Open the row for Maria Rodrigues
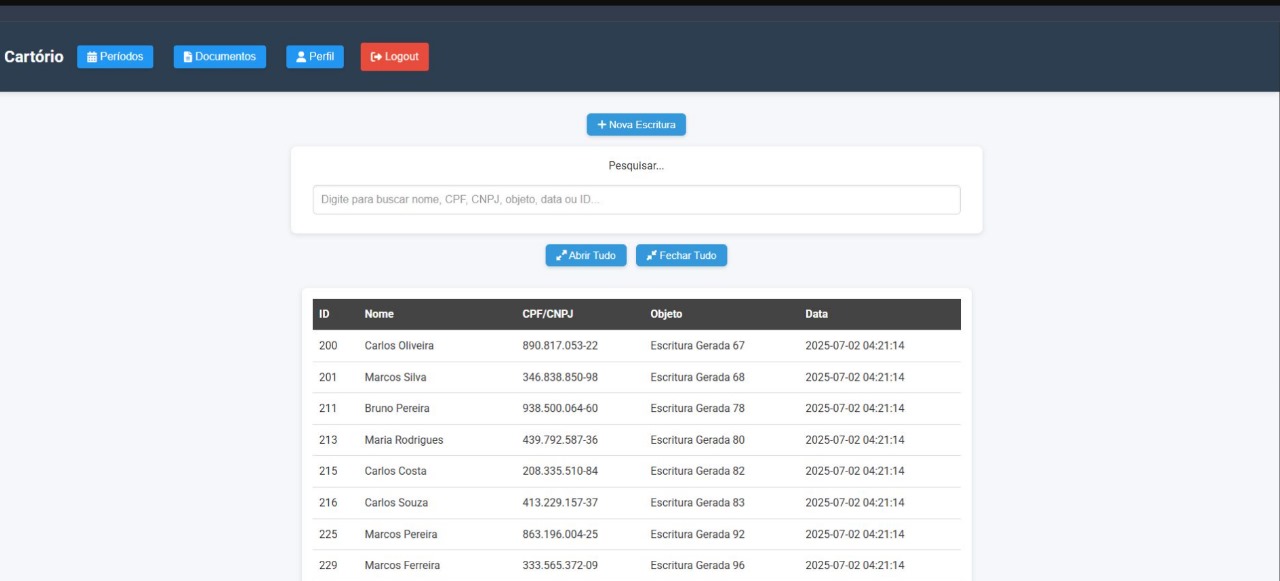This screenshot has width=1280, height=581. point(404,440)
